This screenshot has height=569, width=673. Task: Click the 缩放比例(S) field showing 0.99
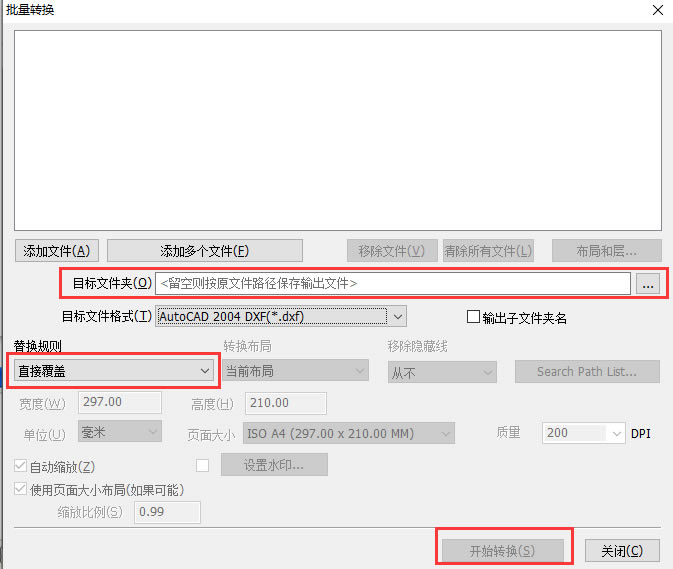[167, 512]
